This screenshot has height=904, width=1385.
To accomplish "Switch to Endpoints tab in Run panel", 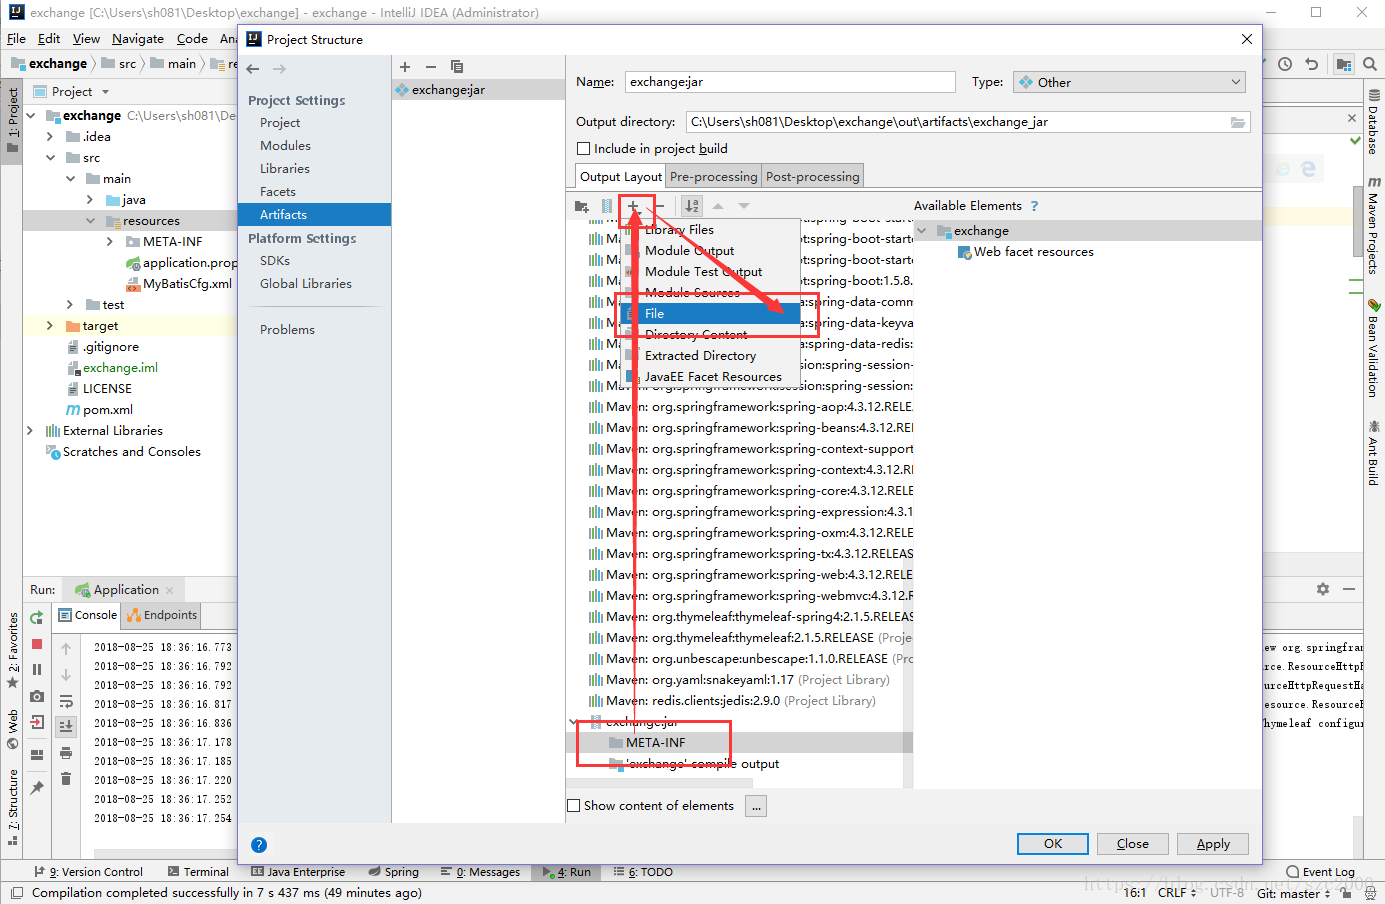I will (162, 615).
